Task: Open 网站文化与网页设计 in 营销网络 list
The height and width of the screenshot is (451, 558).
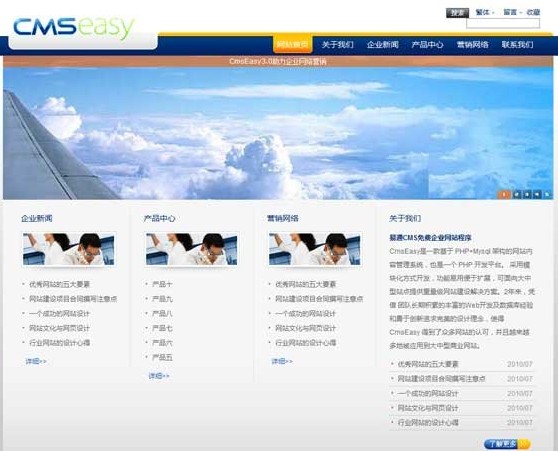Action: coord(305,328)
